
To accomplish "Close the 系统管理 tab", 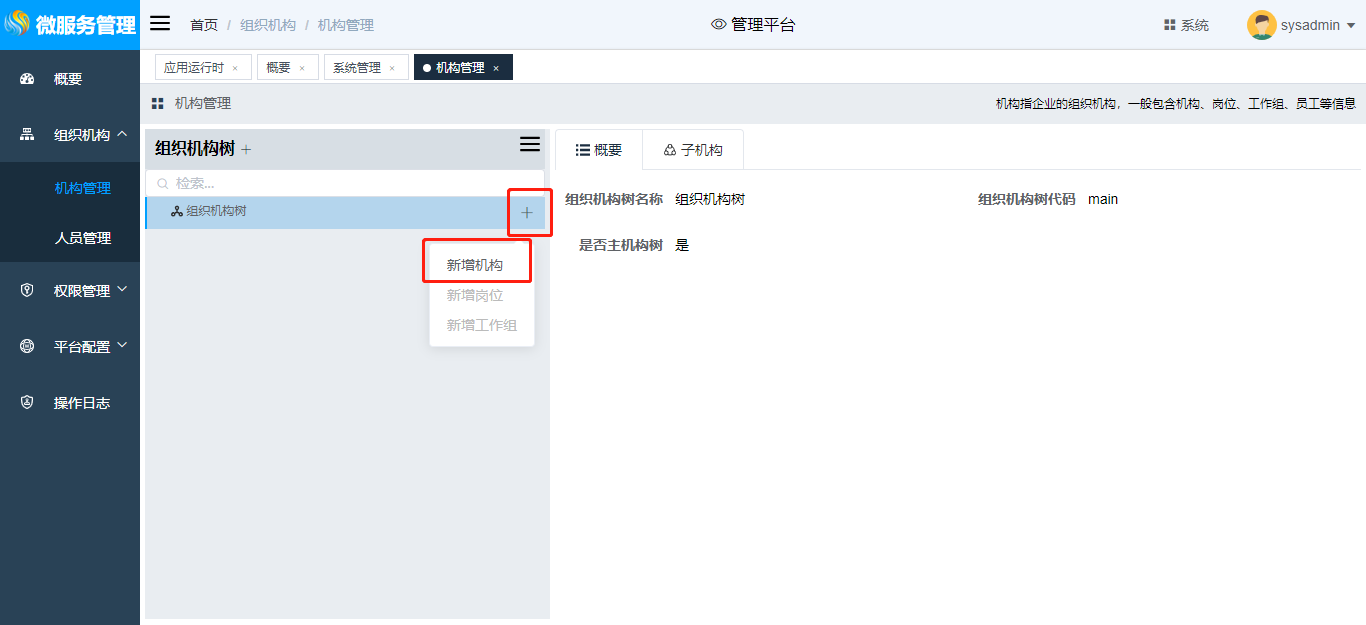I will pyautogui.click(x=392, y=68).
